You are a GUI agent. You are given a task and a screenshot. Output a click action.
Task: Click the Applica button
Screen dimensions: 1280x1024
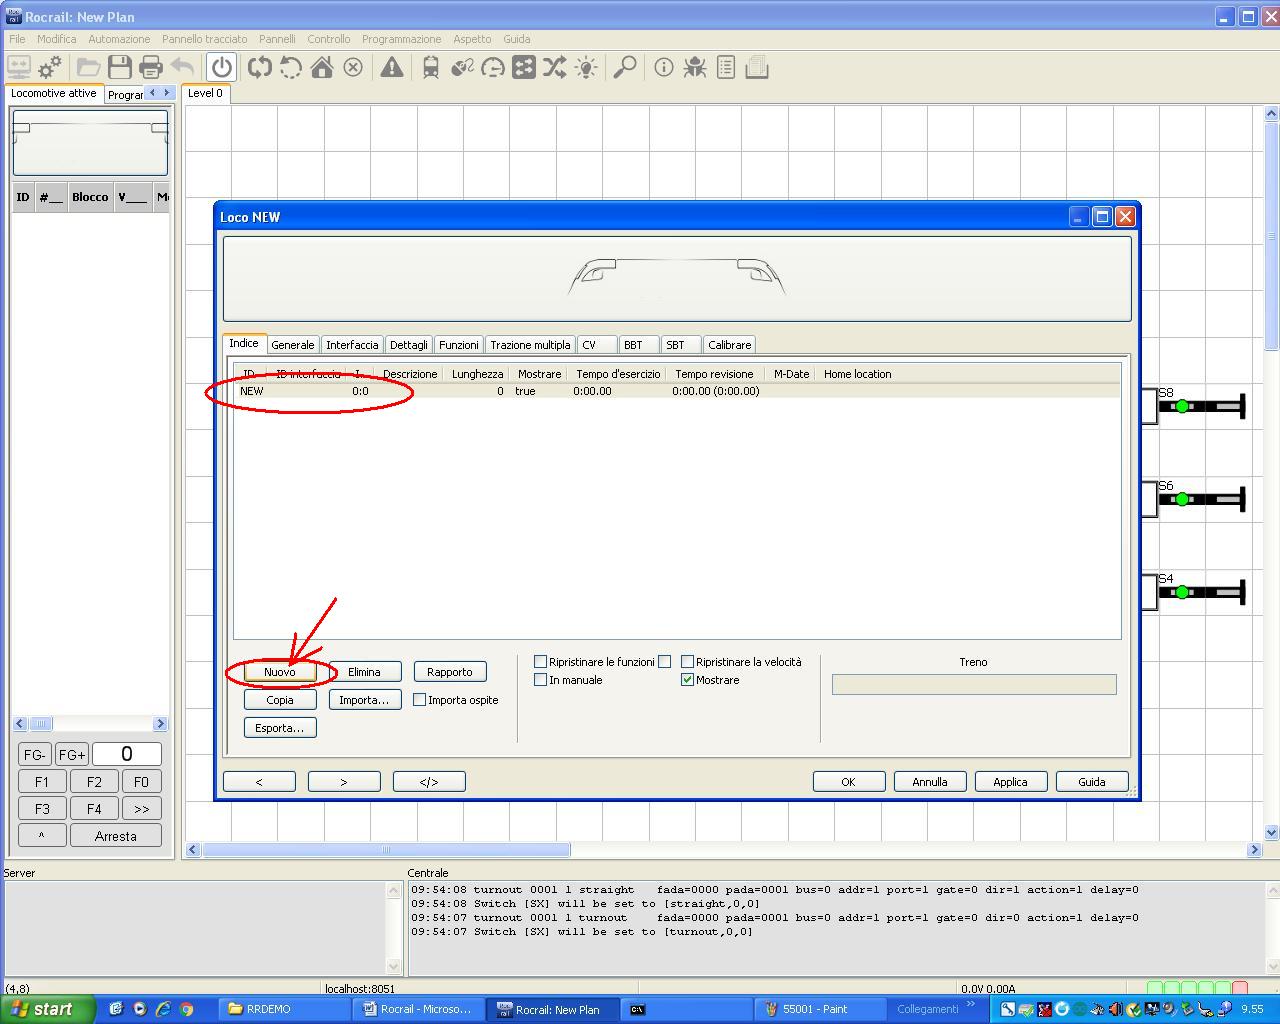tap(1011, 782)
